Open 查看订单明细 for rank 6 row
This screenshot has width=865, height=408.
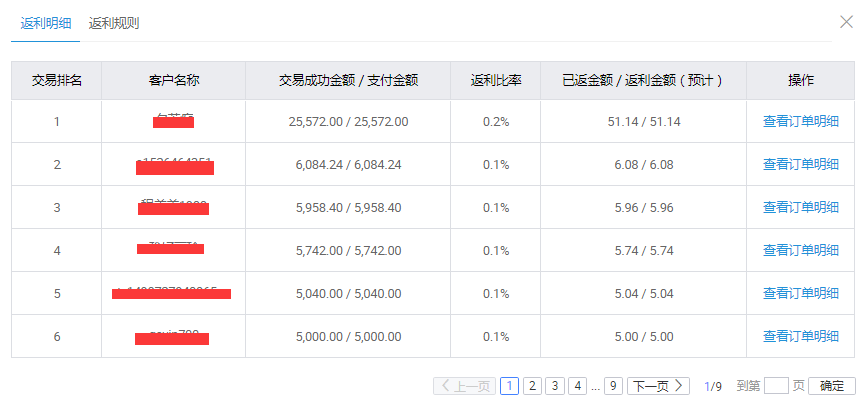[x=800, y=336]
